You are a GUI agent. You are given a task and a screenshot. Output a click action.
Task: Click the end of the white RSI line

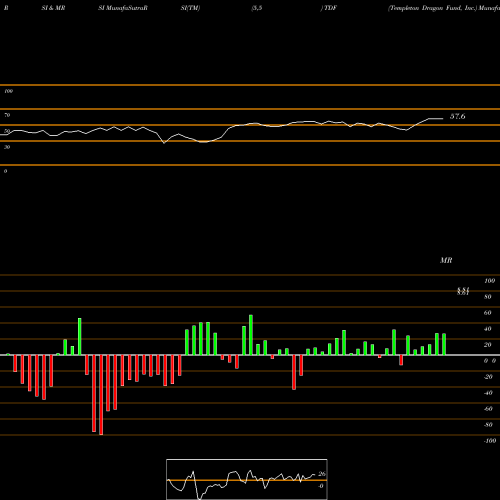click(443, 118)
